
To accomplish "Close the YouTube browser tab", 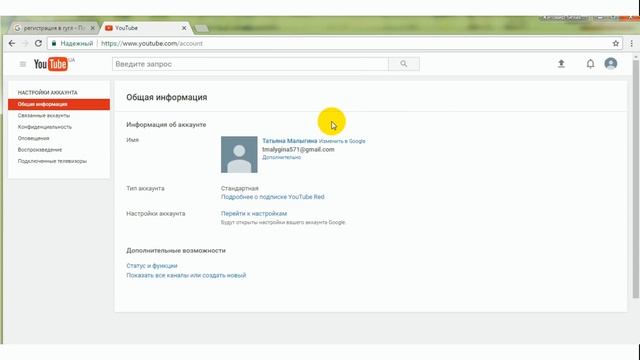I will pyautogui.click(x=184, y=28).
